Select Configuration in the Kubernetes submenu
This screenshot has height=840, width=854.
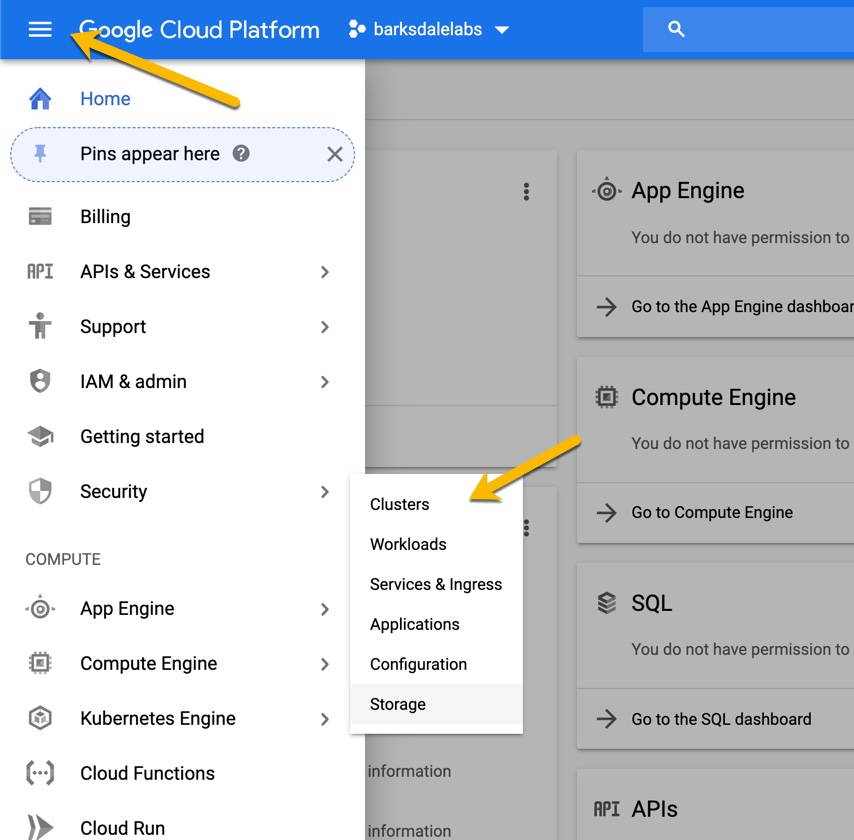(436, 664)
